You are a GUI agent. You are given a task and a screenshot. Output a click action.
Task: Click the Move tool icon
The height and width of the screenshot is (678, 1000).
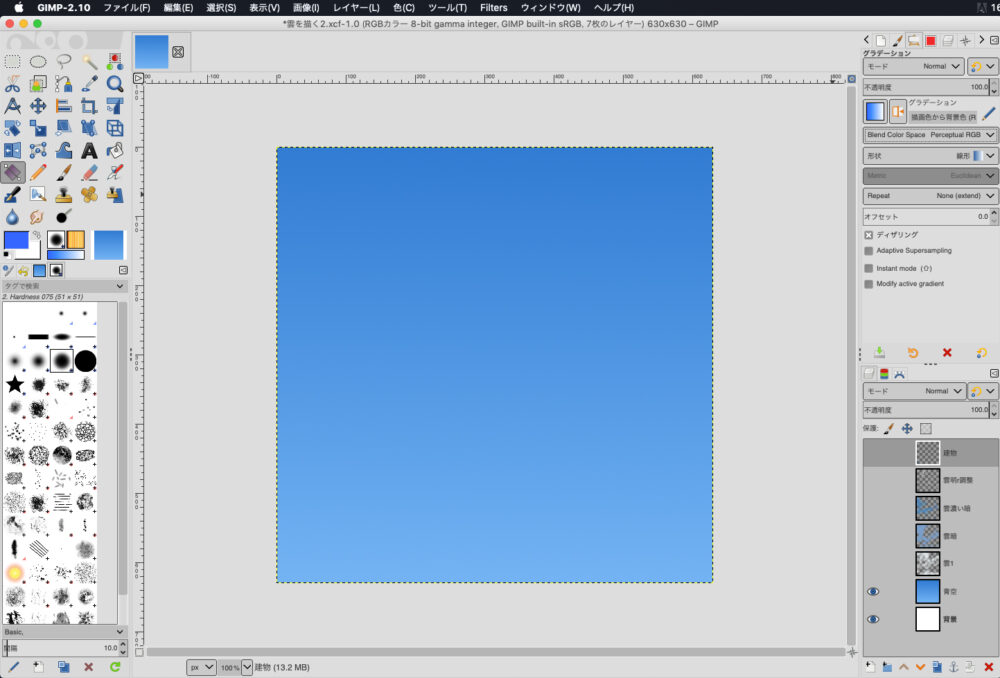click(x=38, y=106)
